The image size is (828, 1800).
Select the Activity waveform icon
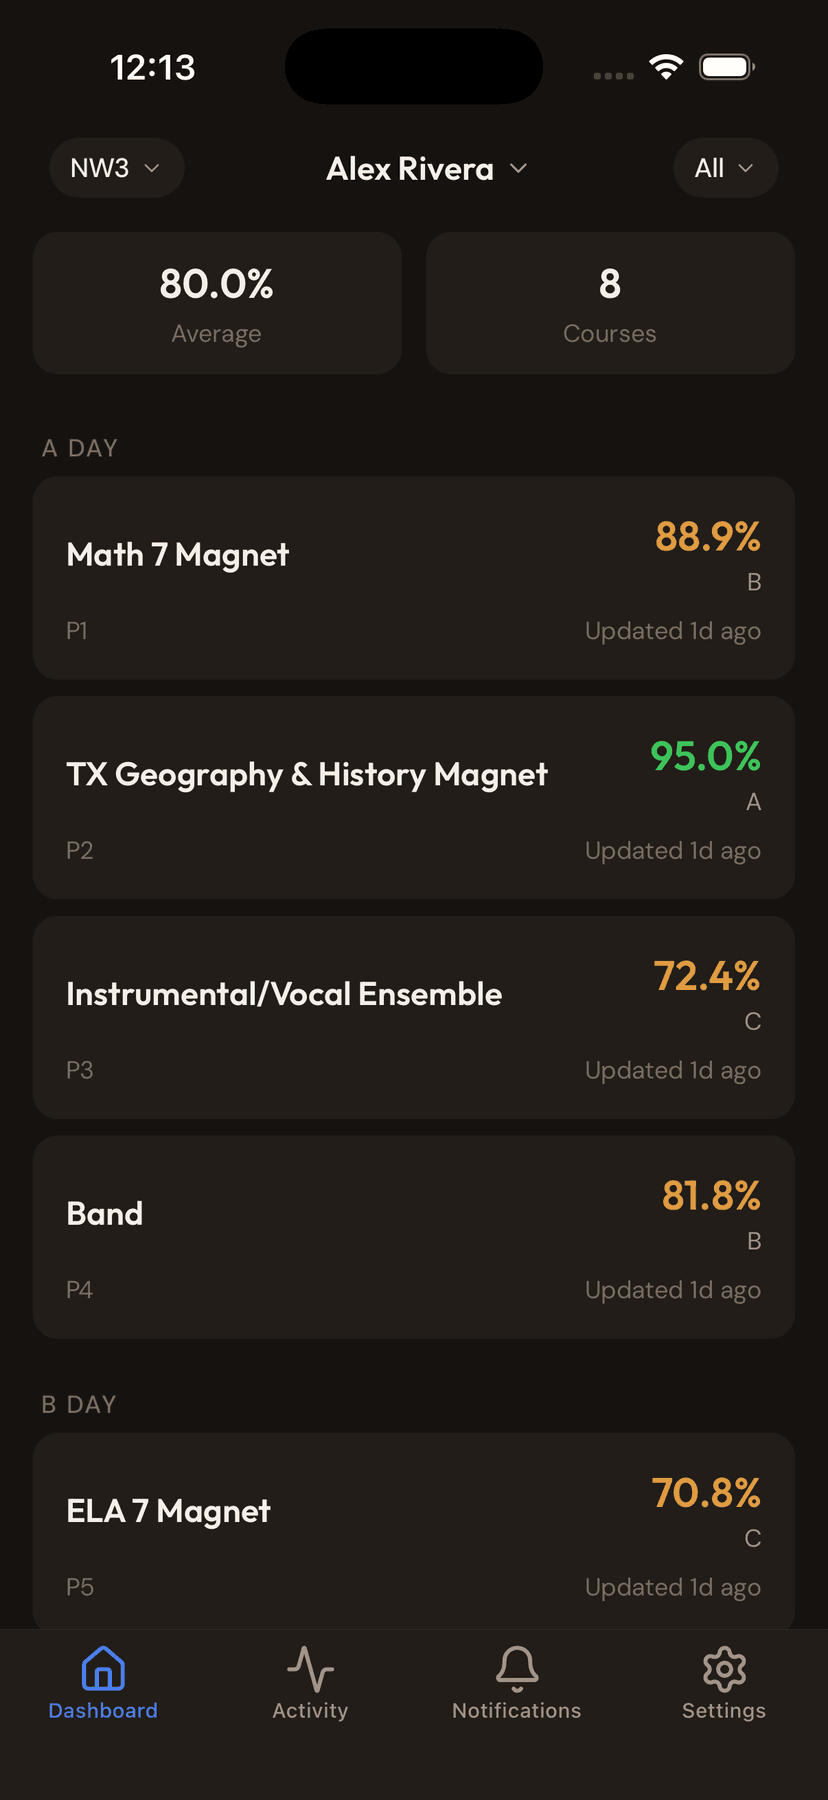tap(310, 1680)
